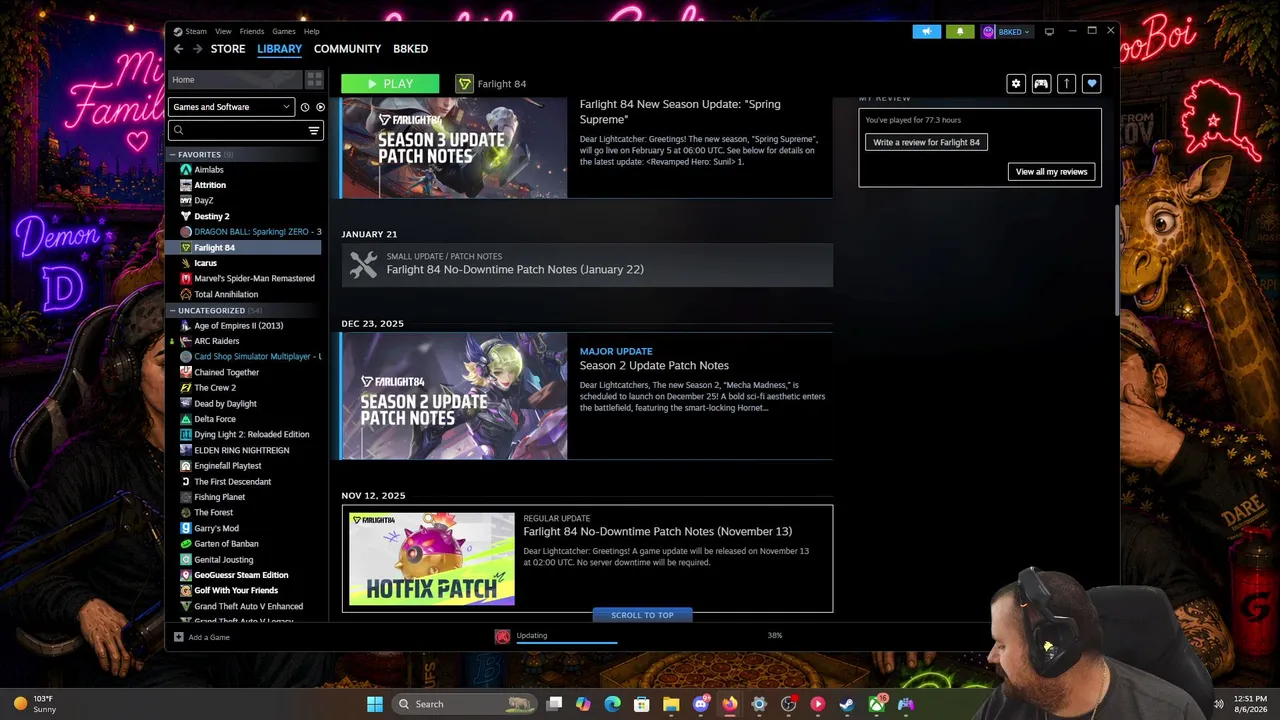This screenshot has width=1280, height=720.
Task: Toggle ready-to-play filter icon
Action: 321,107
